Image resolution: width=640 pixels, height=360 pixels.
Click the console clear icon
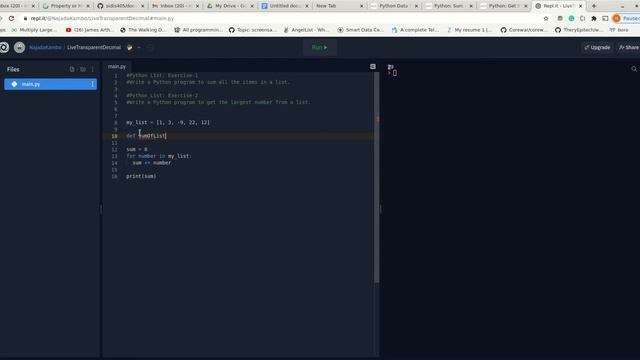point(391,67)
